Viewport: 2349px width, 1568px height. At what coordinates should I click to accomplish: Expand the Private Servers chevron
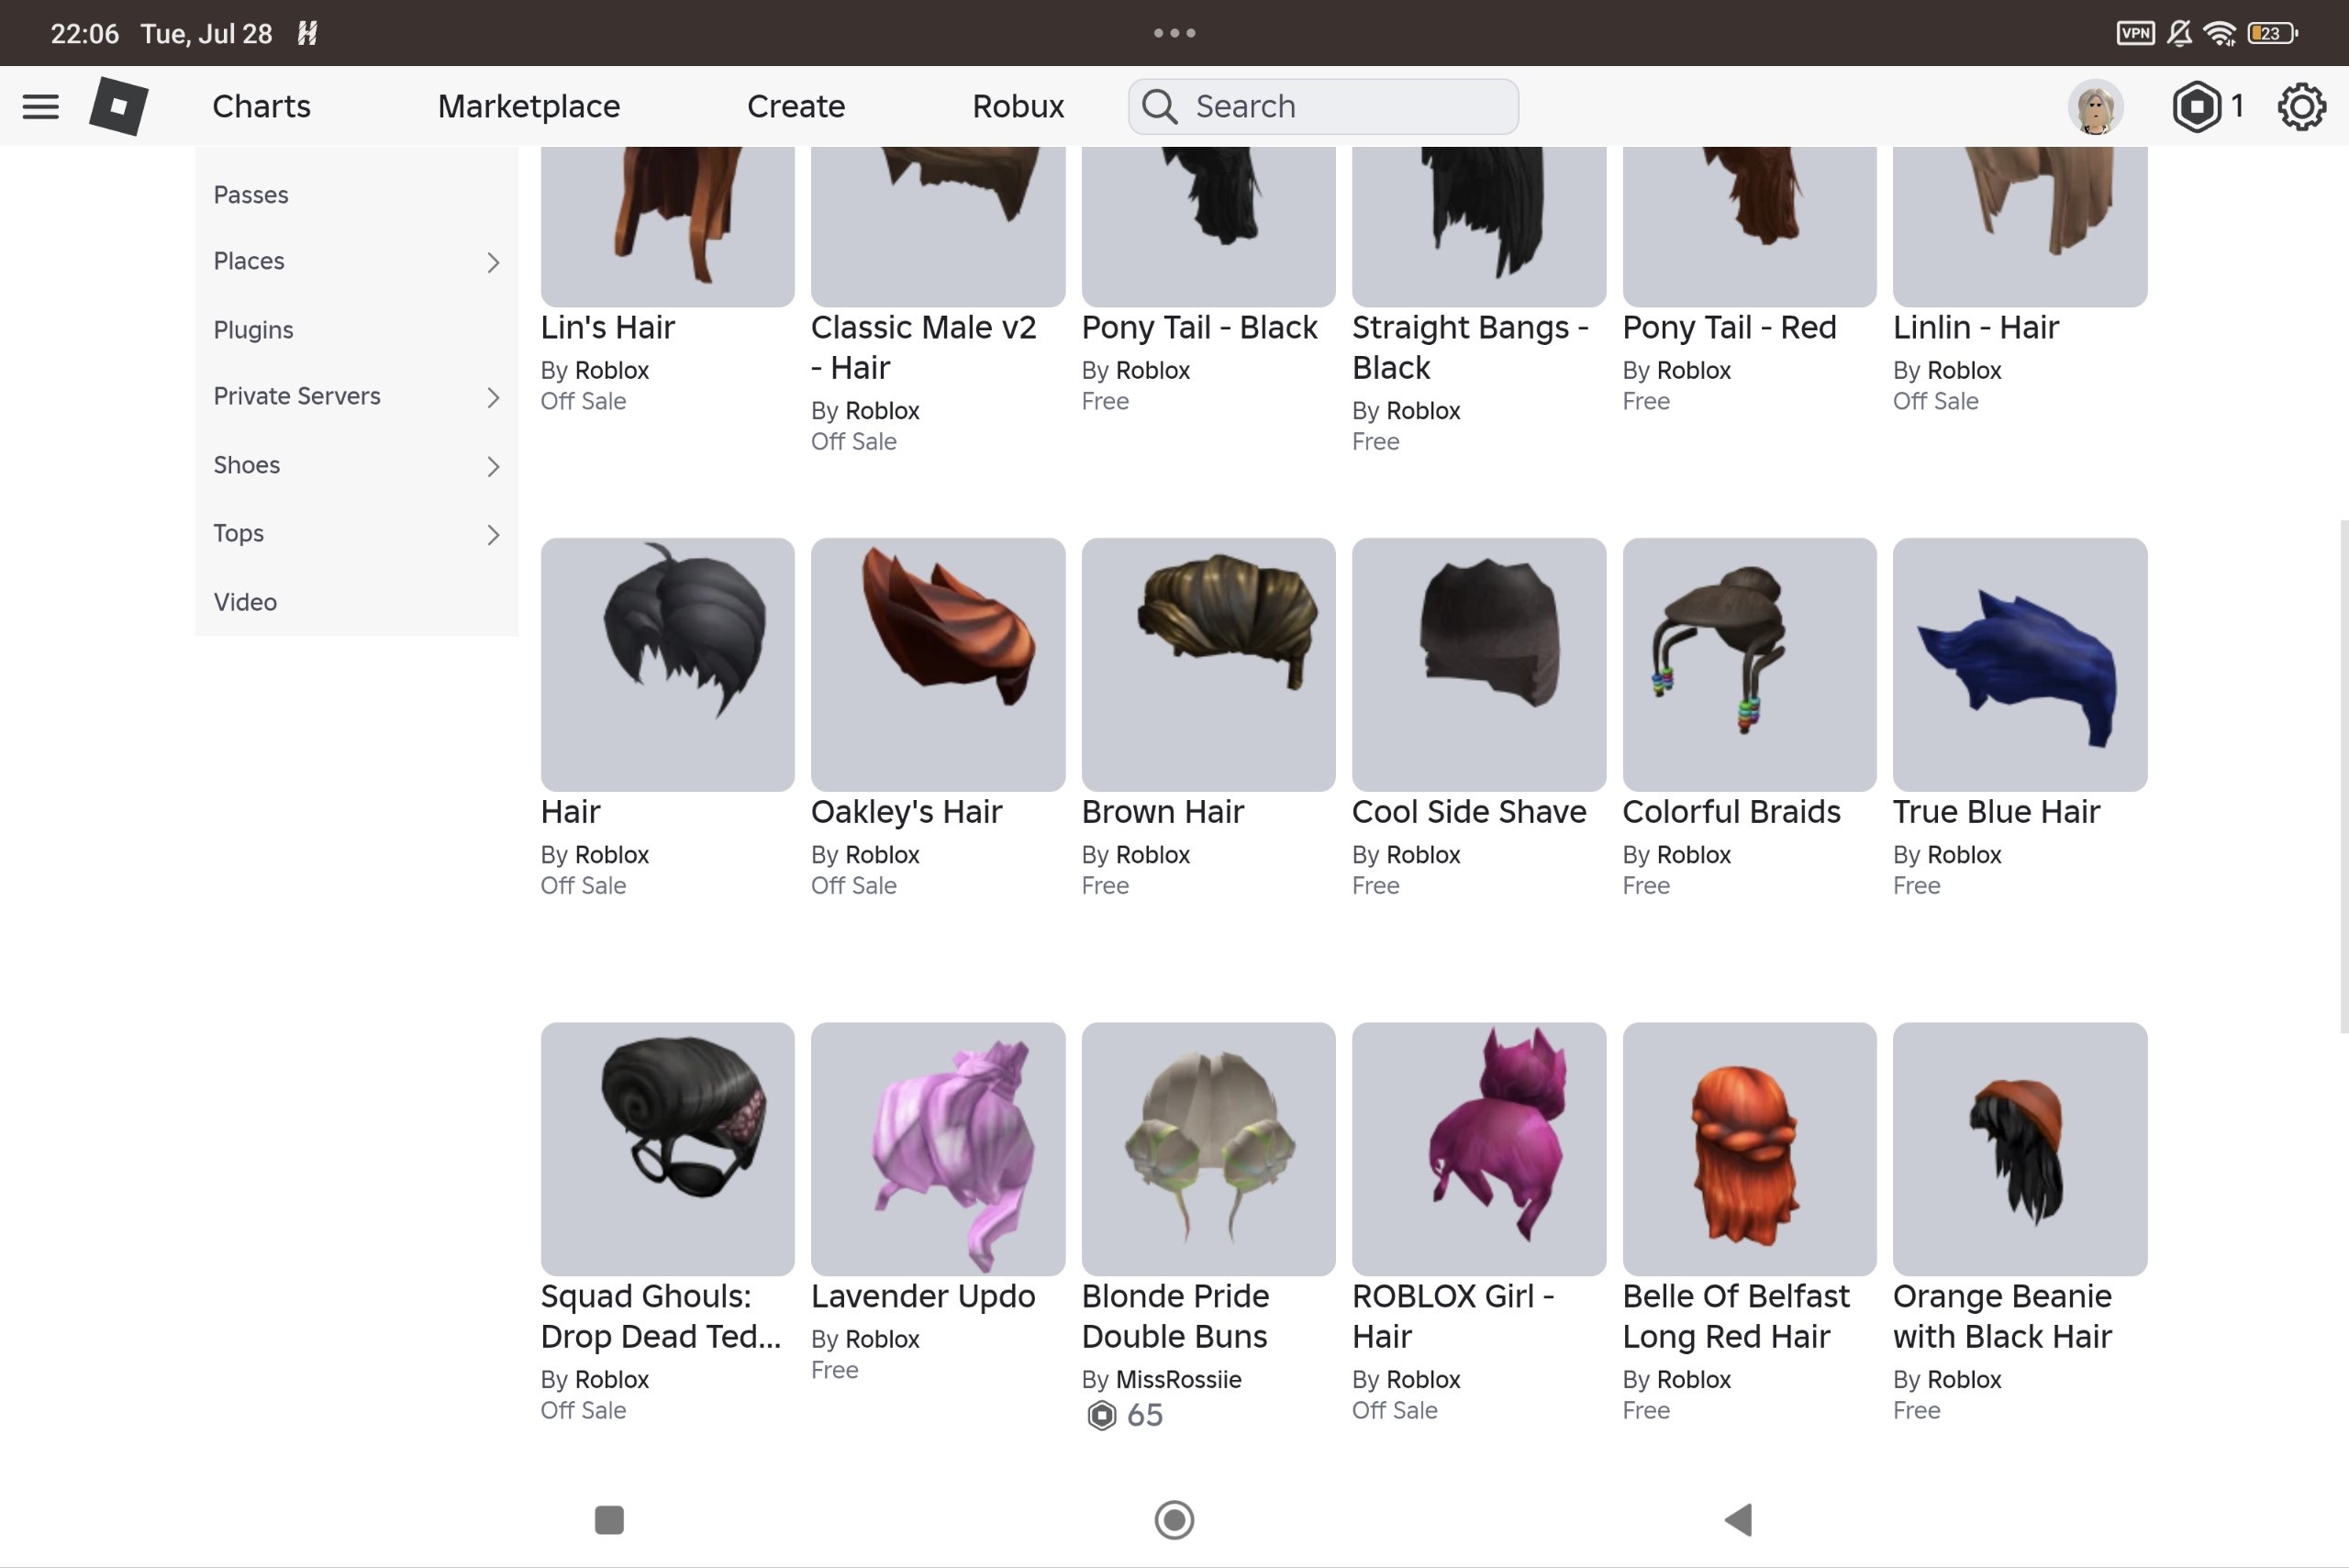tap(493, 397)
